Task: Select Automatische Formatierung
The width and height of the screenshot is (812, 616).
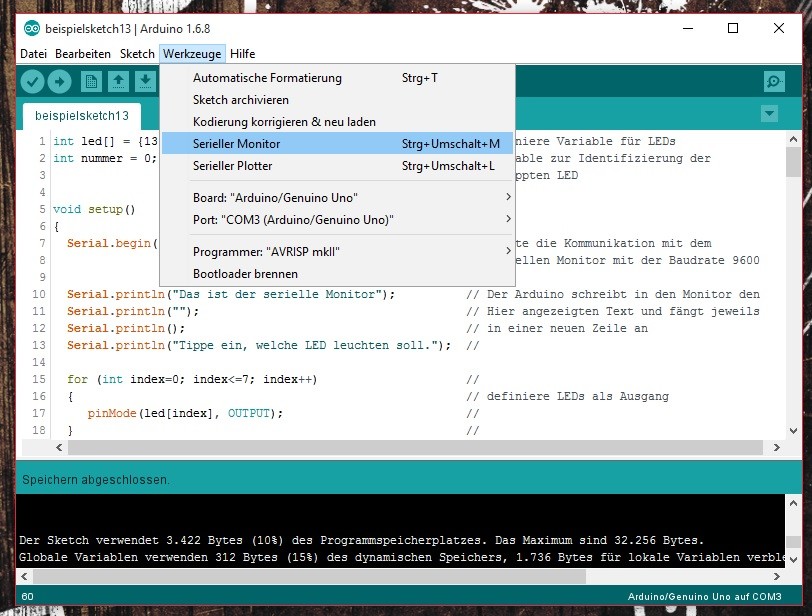Action: (x=337, y=78)
